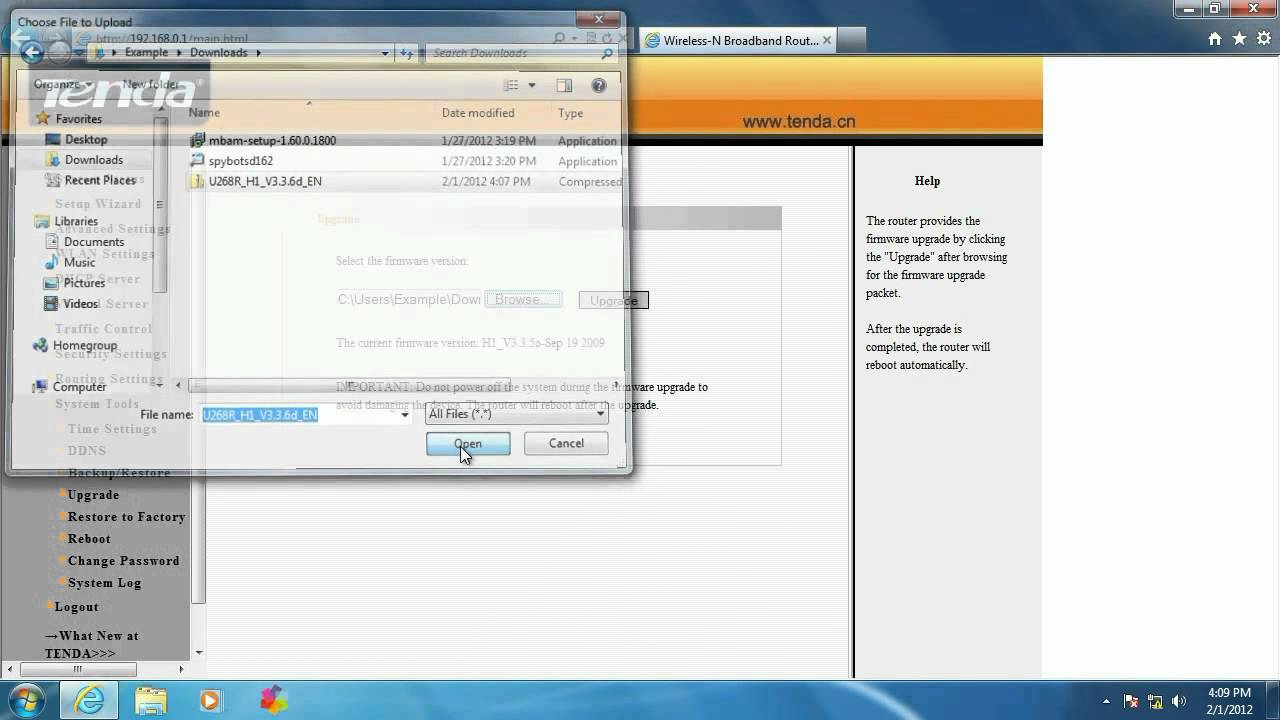Click Downloads in the breadcrumb path

218,53
